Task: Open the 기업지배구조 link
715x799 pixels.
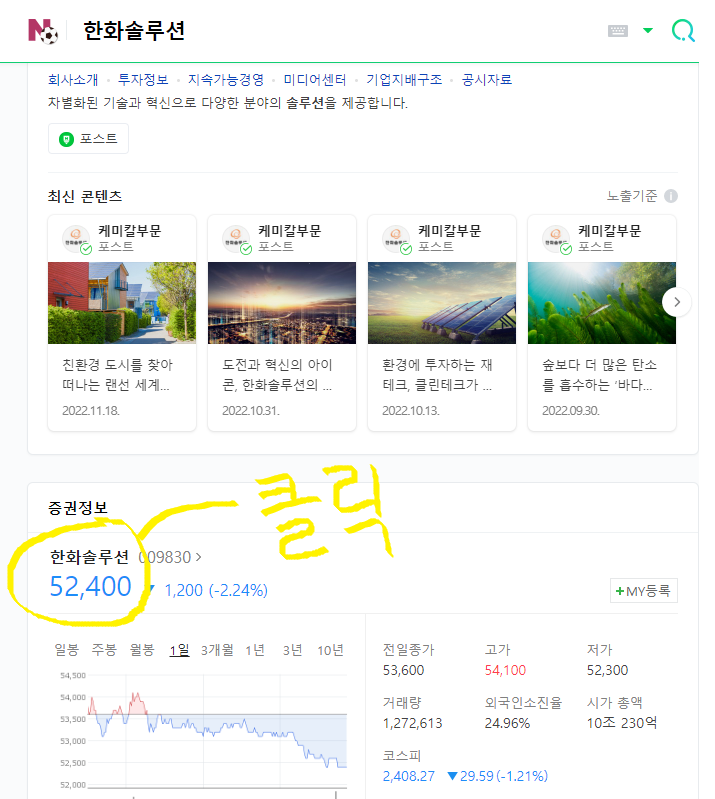Action: coord(404,79)
